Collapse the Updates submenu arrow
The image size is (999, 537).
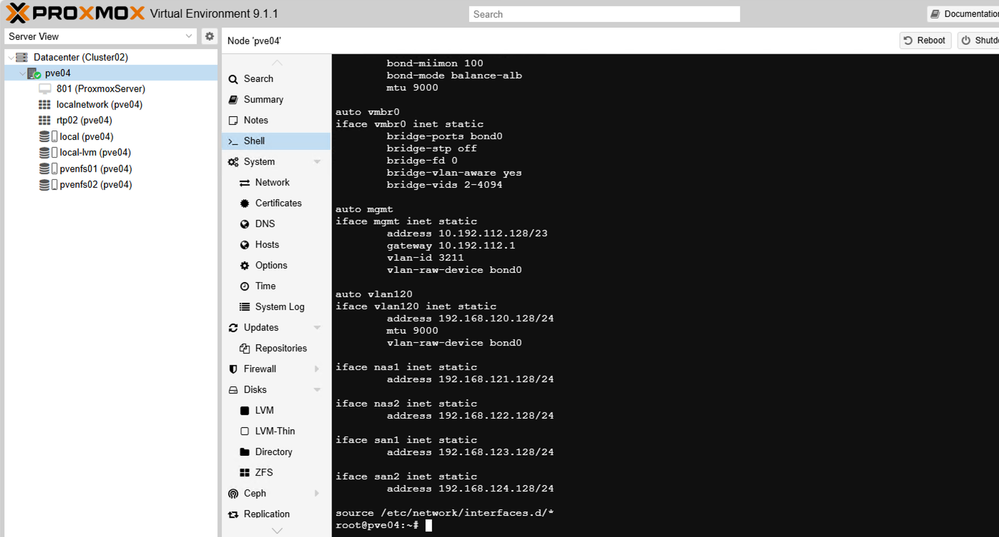(317, 327)
